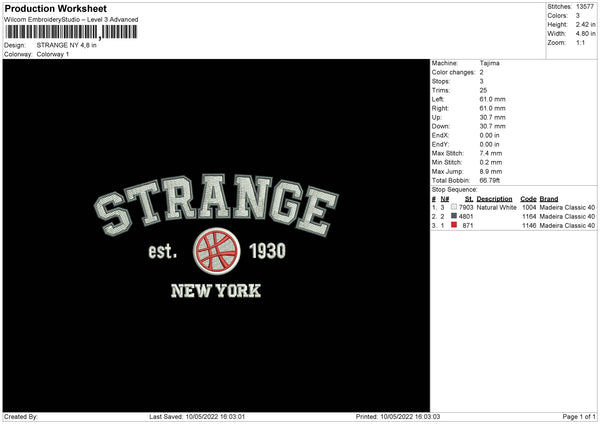Viewport: 600px width, 424px height.
Task: Click the design name 'STRANGE NY 4,8 in'
Action: click(x=67, y=45)
